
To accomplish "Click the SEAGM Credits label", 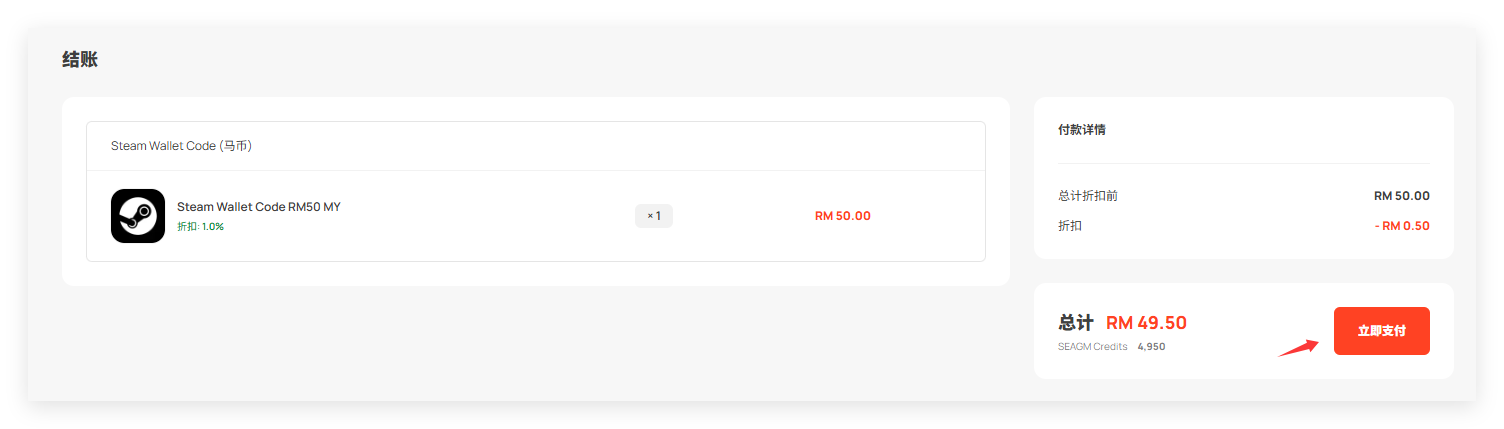I will (1092, 347).
